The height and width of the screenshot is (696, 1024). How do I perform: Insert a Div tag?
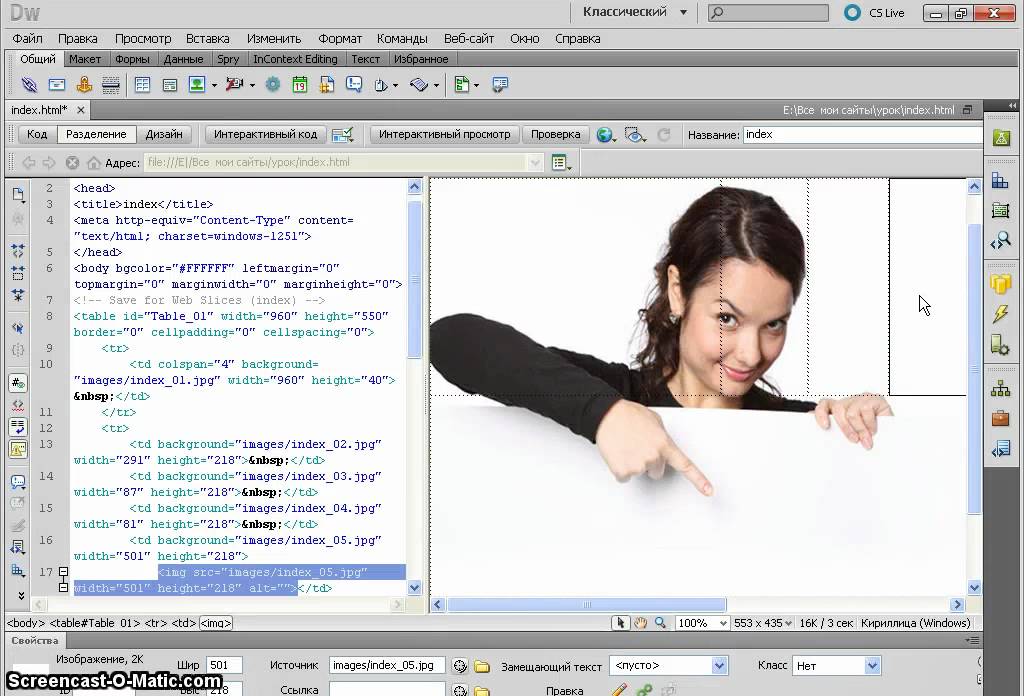coord(170,84)
